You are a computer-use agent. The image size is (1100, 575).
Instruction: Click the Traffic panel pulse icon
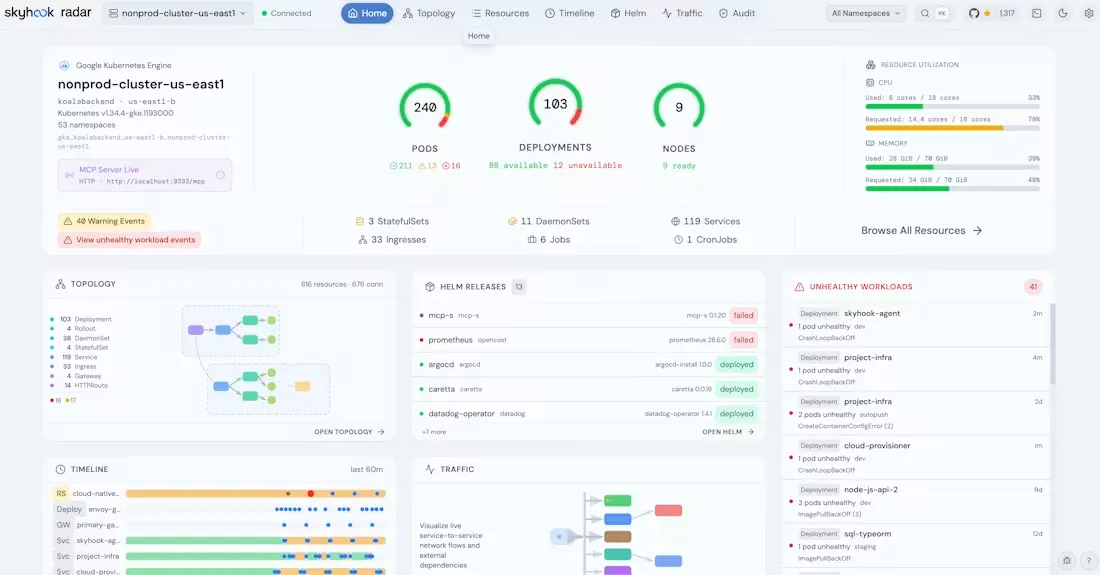pyautogui.click(x=430, y=469)
